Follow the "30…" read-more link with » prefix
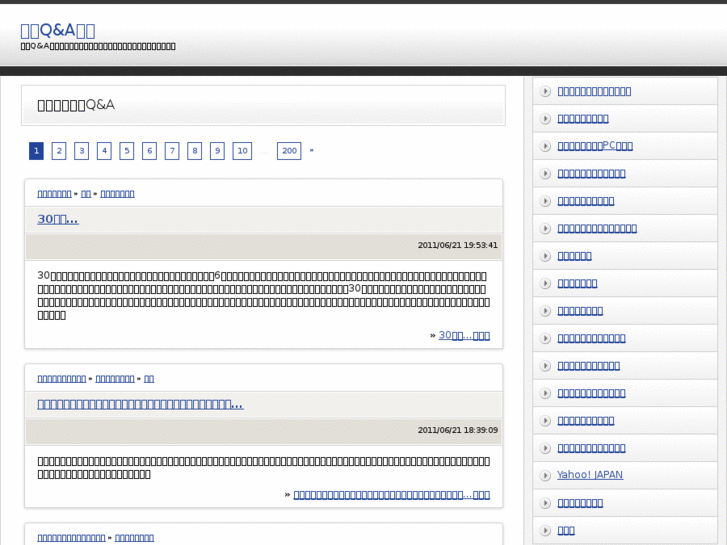Viewport: 727px width, 545px height. [464, 335]
